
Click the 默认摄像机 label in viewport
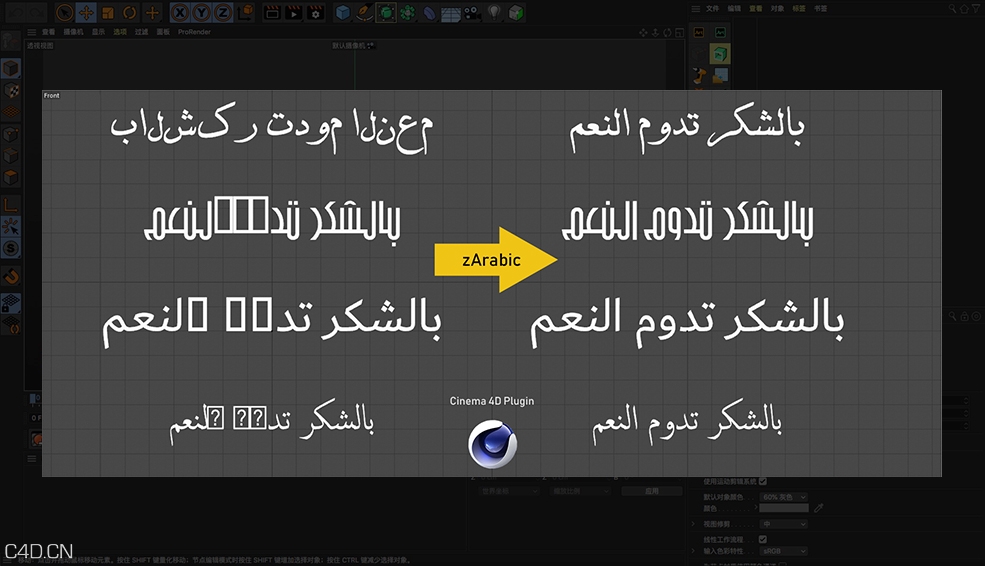(349, 46)
